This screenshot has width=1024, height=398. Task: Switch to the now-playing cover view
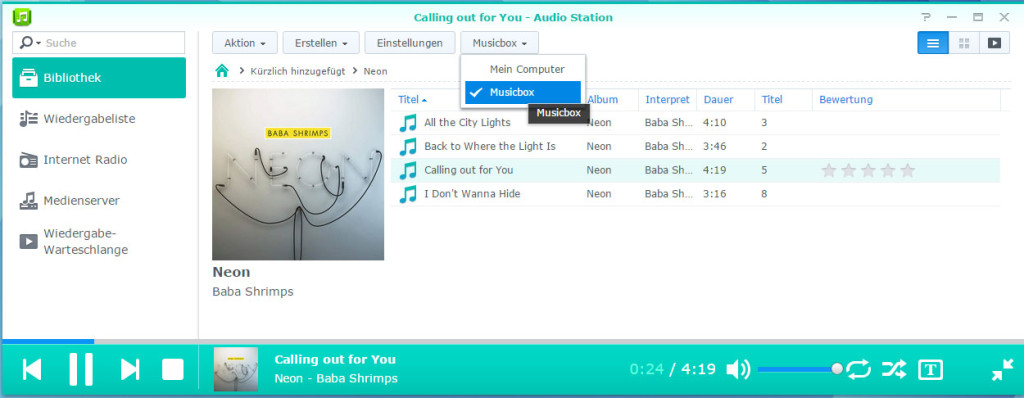(994, 43)
